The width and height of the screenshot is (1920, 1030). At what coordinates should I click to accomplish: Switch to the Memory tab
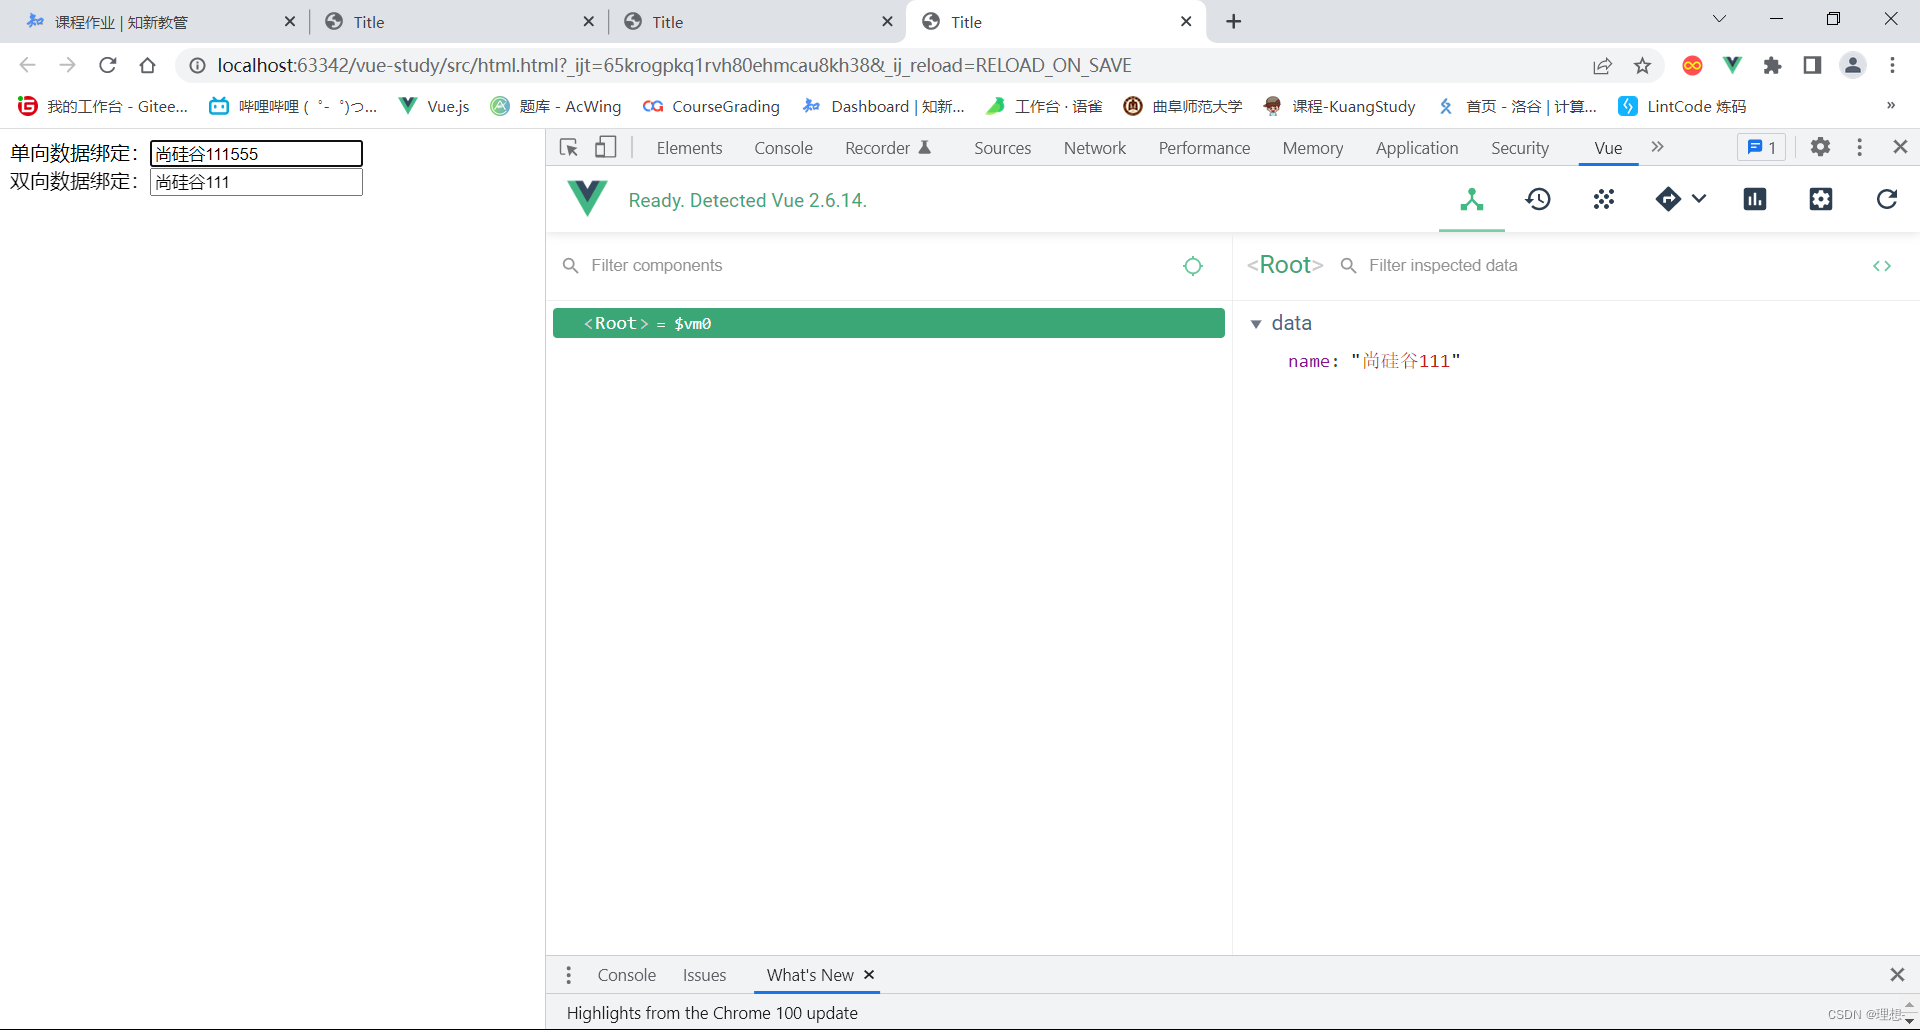click(1312, 148)
